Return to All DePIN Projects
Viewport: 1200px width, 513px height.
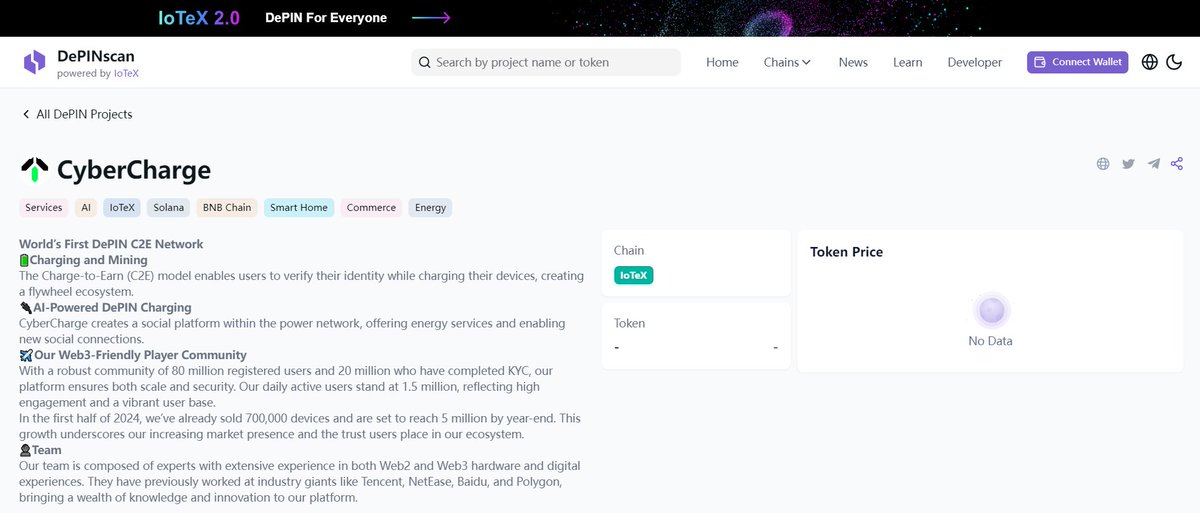pyautogui.click(x=84, y=114)
